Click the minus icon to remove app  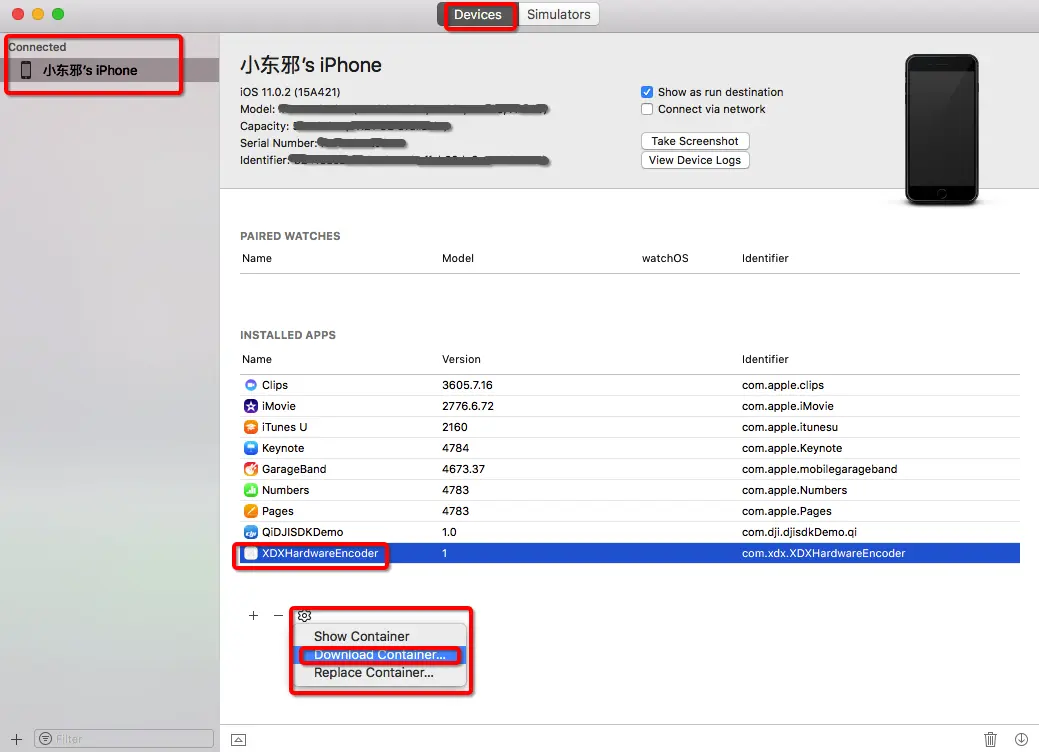coord(278,616)
